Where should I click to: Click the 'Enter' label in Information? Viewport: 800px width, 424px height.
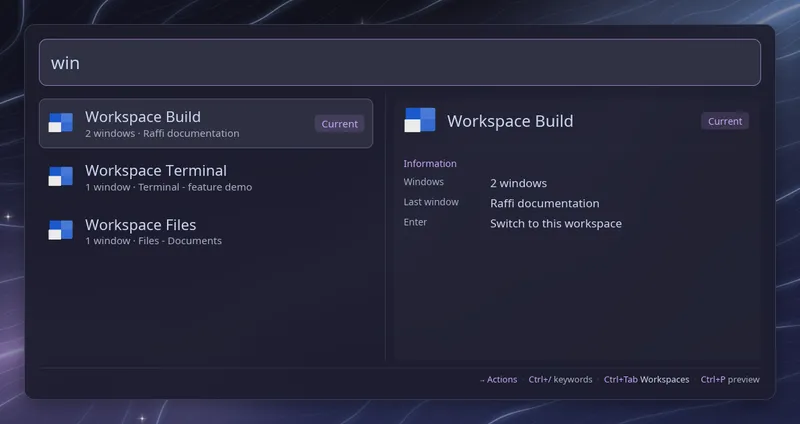tap(415, 222)
